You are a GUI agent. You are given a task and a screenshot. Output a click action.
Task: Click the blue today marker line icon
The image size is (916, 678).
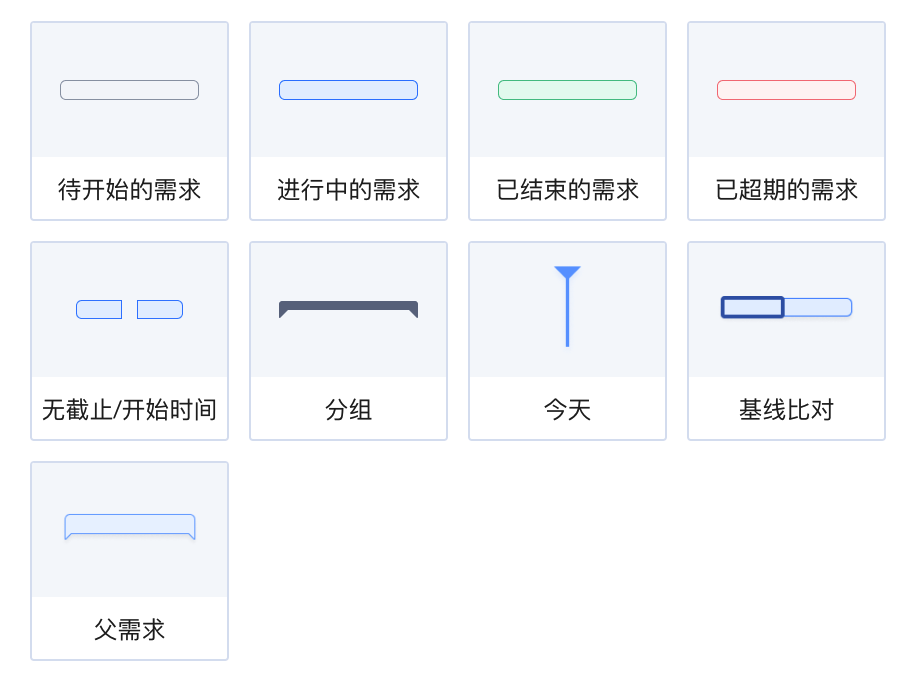pos(567,315)
